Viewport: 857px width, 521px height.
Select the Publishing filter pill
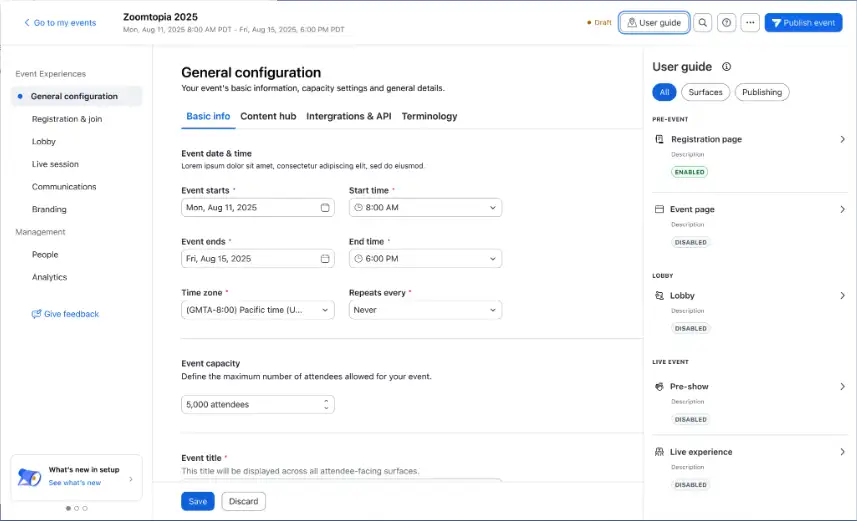[x=762, y=92]
